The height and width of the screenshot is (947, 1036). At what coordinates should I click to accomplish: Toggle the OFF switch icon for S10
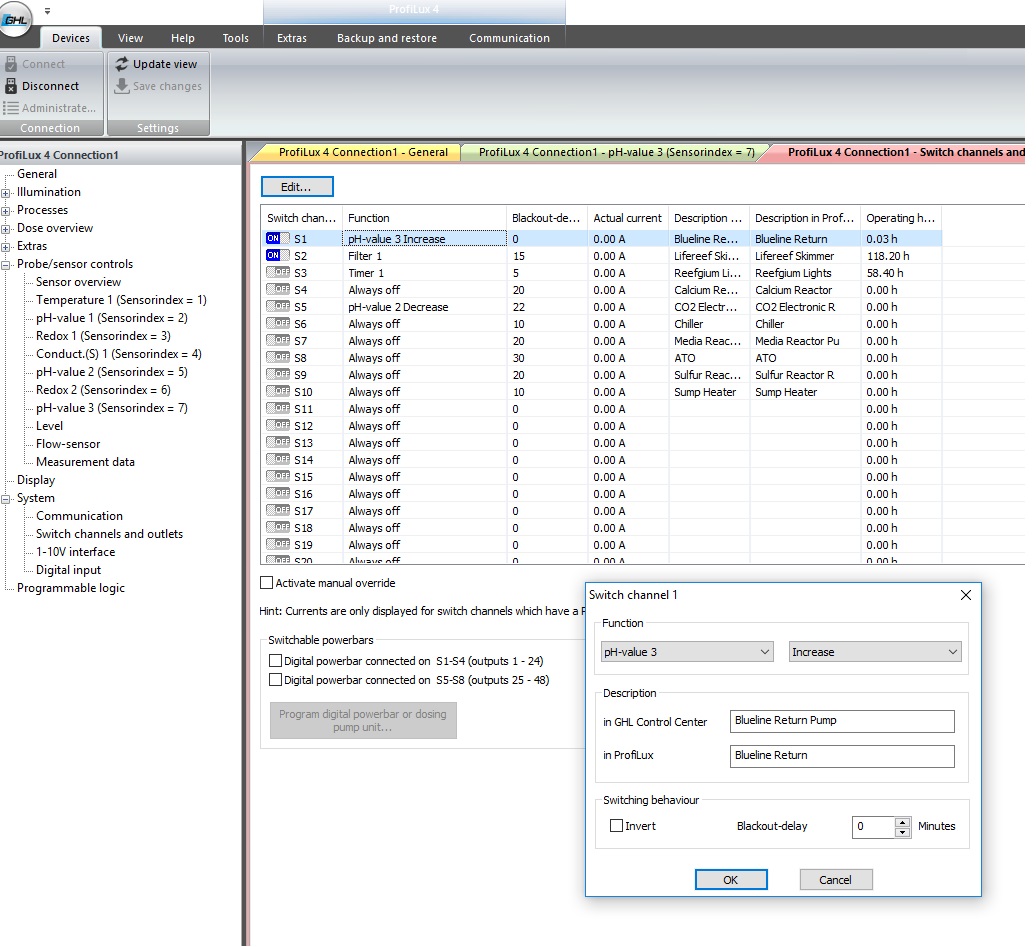pyautogui.click(x=278, y=391)
